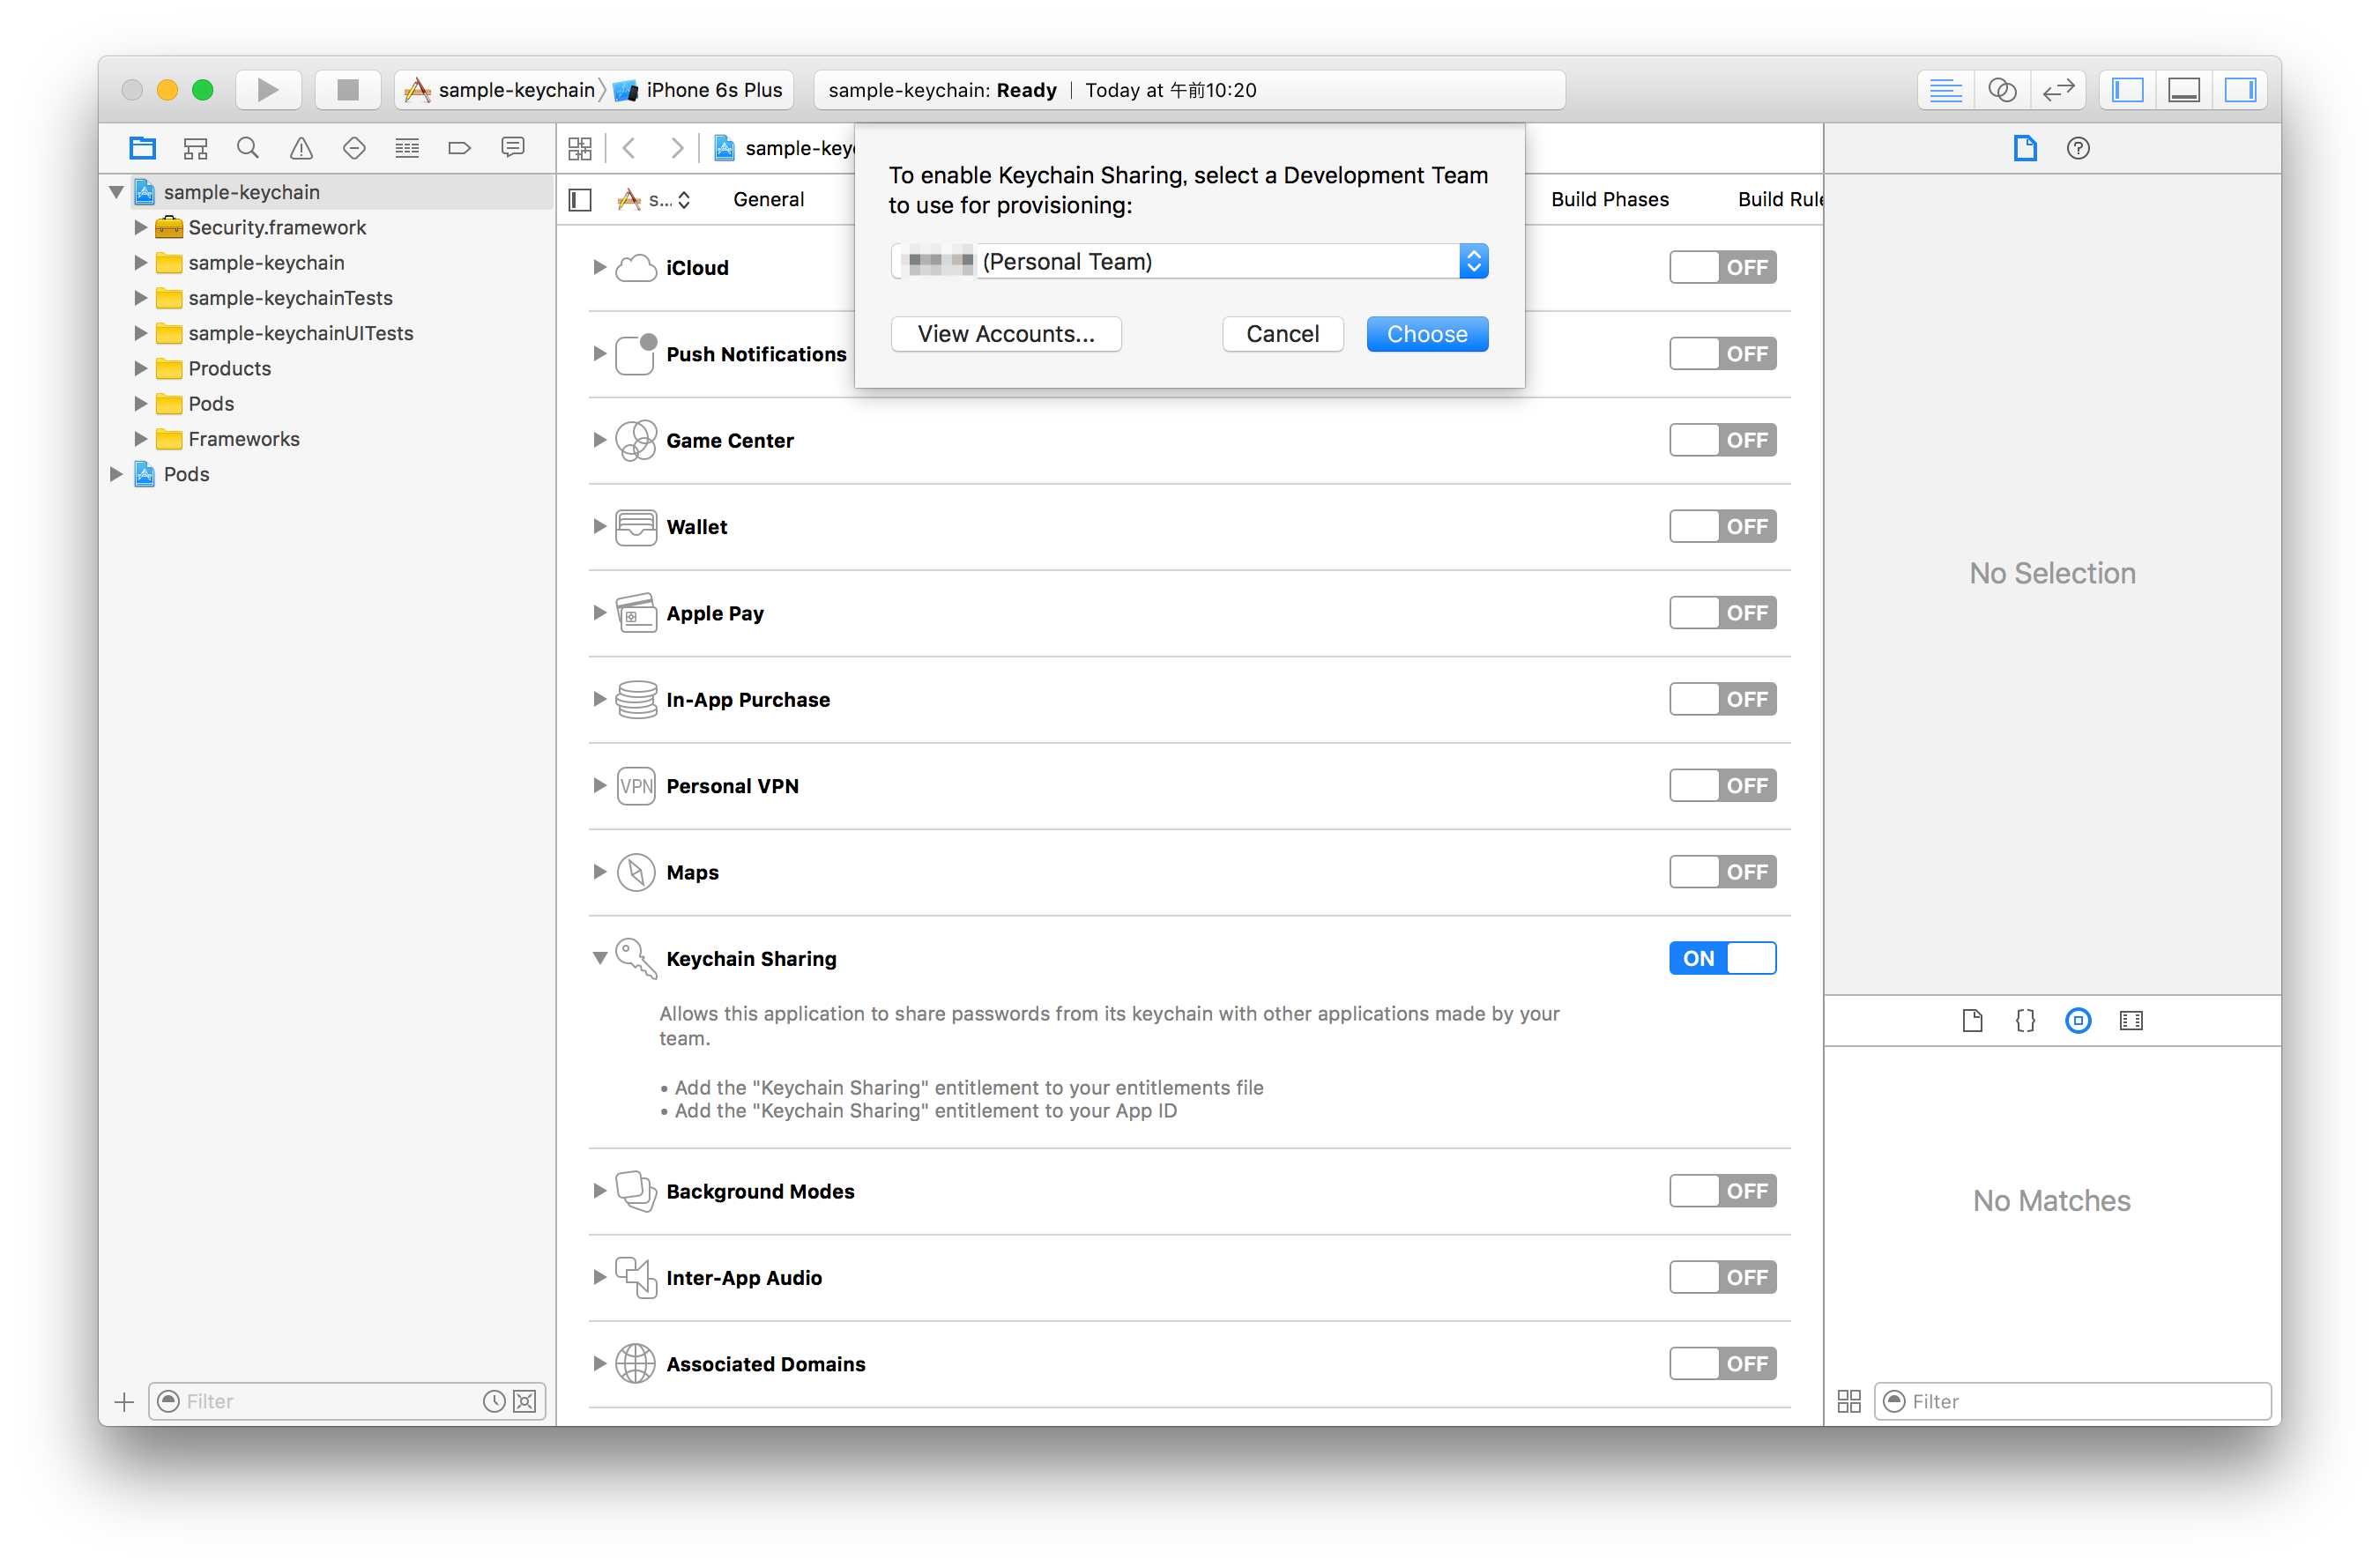This screenshot has width=2380, height=1567.
Task: Open Quick Help in the utilities panel
Action: pos(2078,148)
